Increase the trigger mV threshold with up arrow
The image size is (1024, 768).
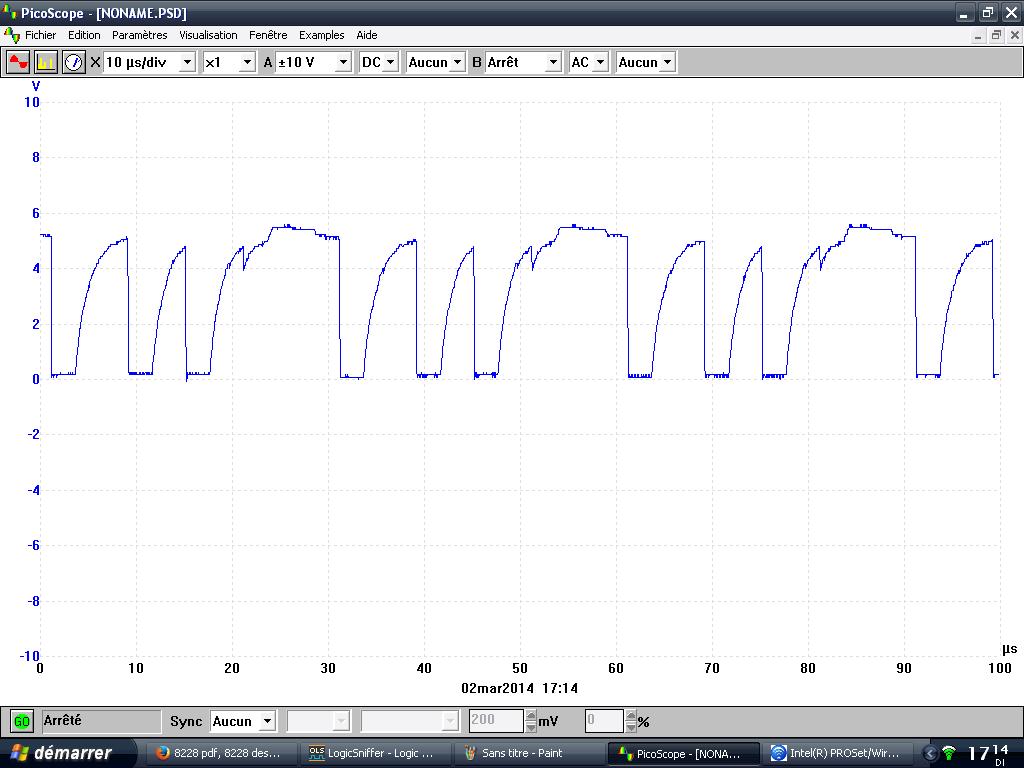point(531,716)
